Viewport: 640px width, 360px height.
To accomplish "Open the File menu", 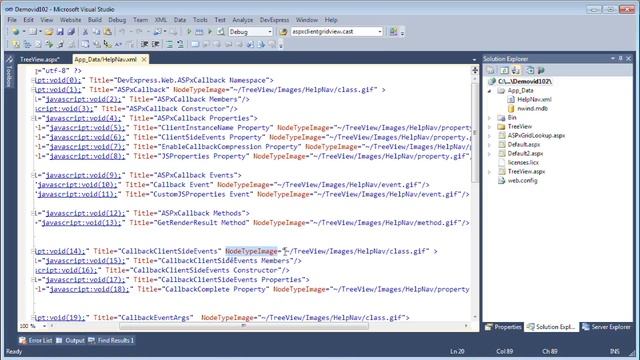I will 12,20.
